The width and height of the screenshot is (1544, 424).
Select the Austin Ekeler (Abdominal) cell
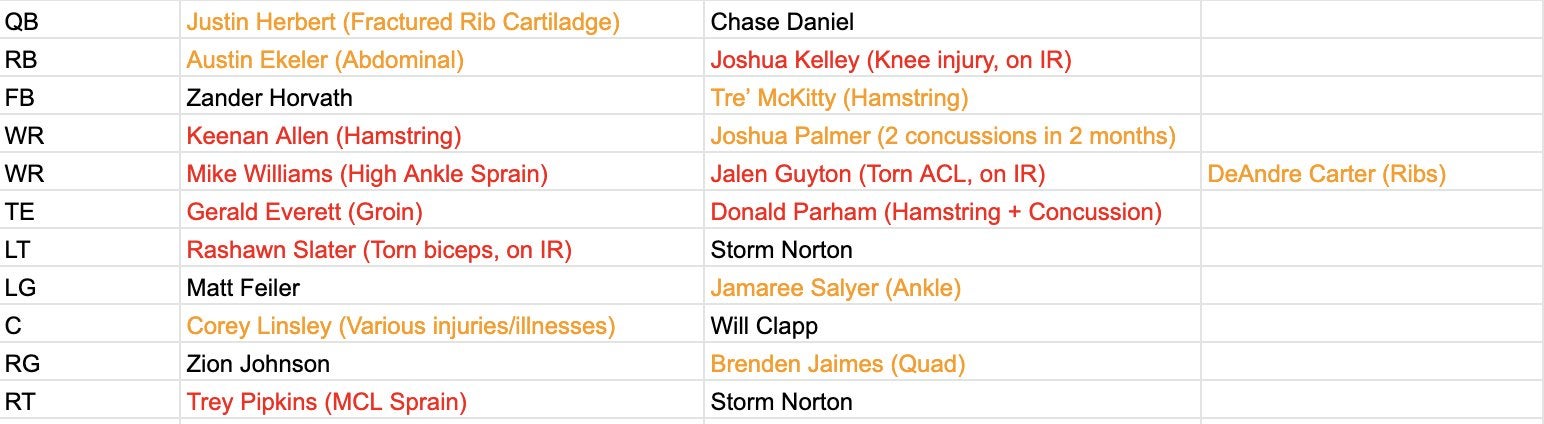(x=325, y=60)
